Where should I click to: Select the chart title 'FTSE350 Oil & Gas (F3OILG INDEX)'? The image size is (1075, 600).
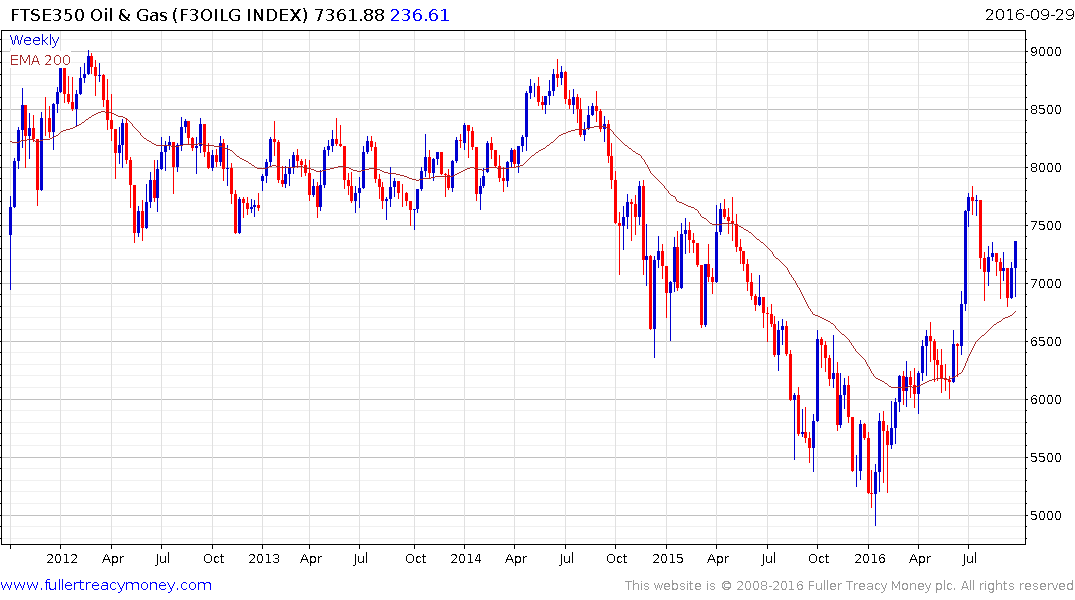tap(159, 14)
